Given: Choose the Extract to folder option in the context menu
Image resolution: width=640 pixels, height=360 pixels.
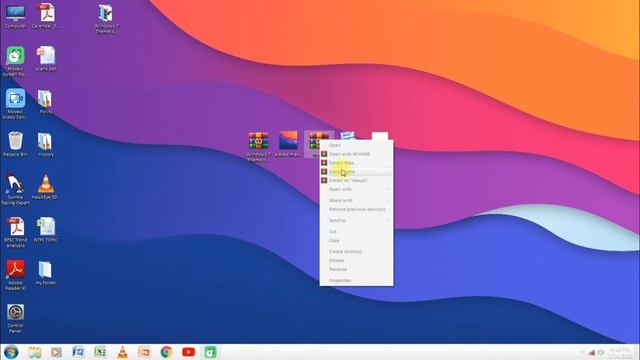Looking at the screenshot, I should 356,180.
